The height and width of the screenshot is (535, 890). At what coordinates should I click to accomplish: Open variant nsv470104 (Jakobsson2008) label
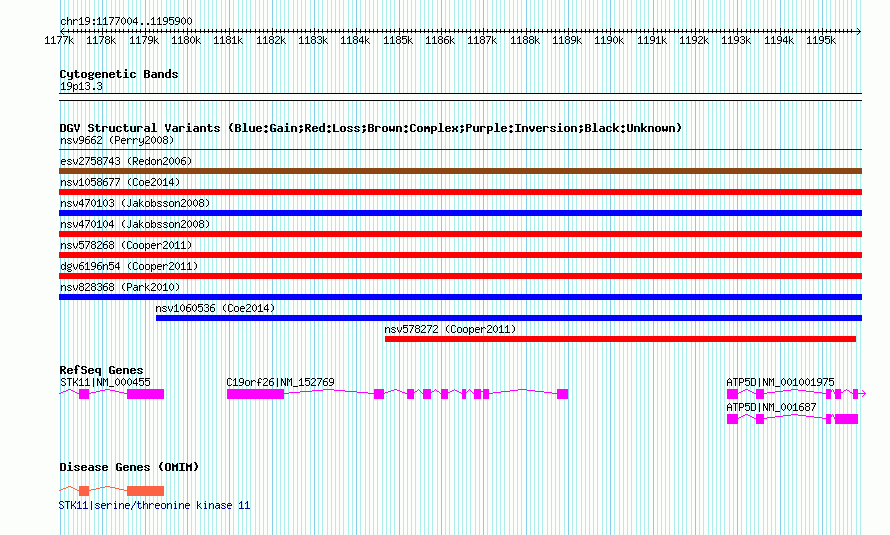click(x=135, y=224)
